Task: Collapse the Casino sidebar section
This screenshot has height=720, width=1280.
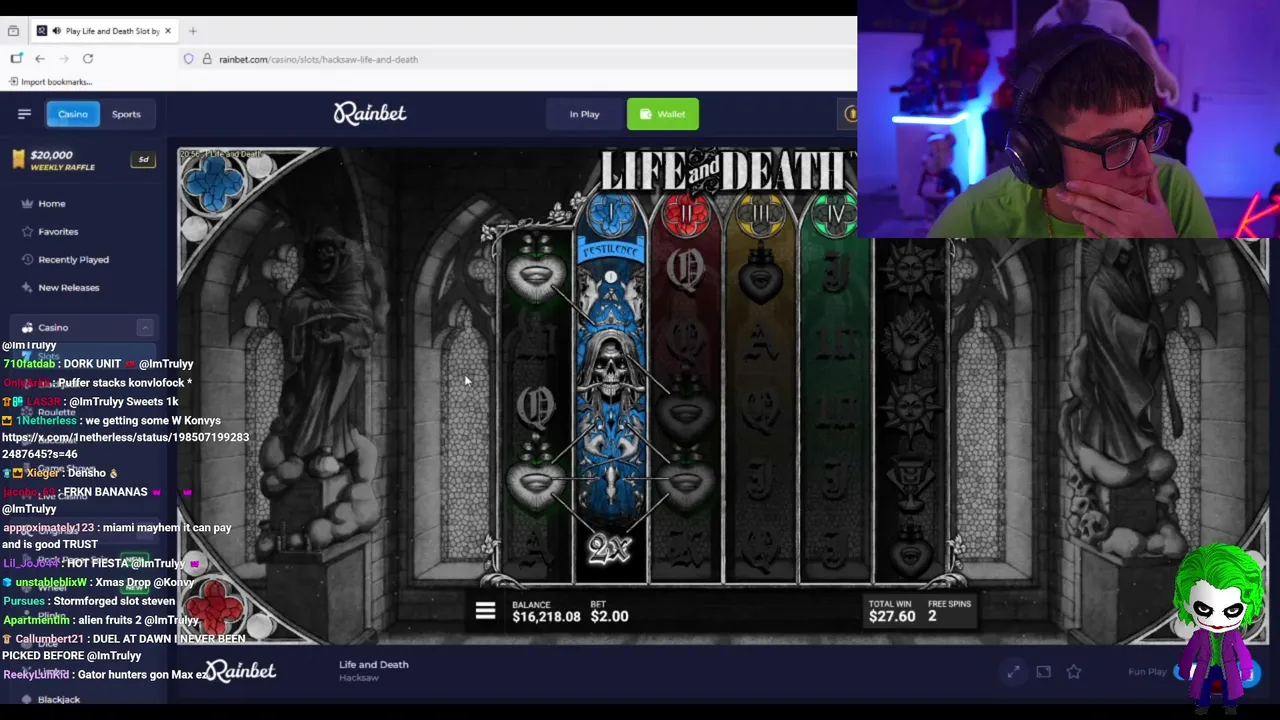Action: (x=145, y=328)
